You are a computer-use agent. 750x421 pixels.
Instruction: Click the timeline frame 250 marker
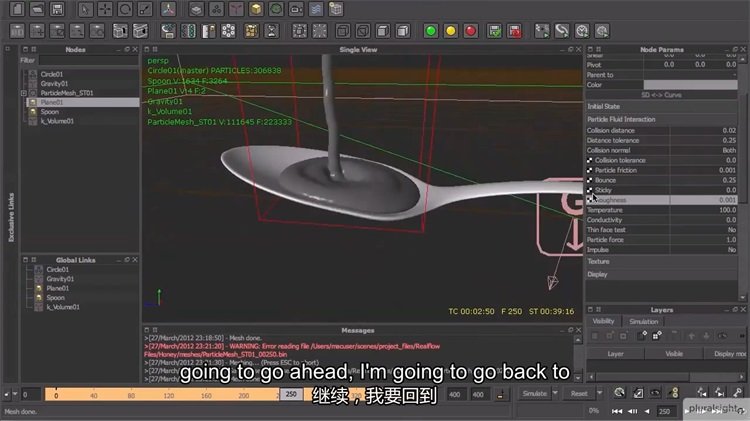pyautogui.click(x=291, y=394)
